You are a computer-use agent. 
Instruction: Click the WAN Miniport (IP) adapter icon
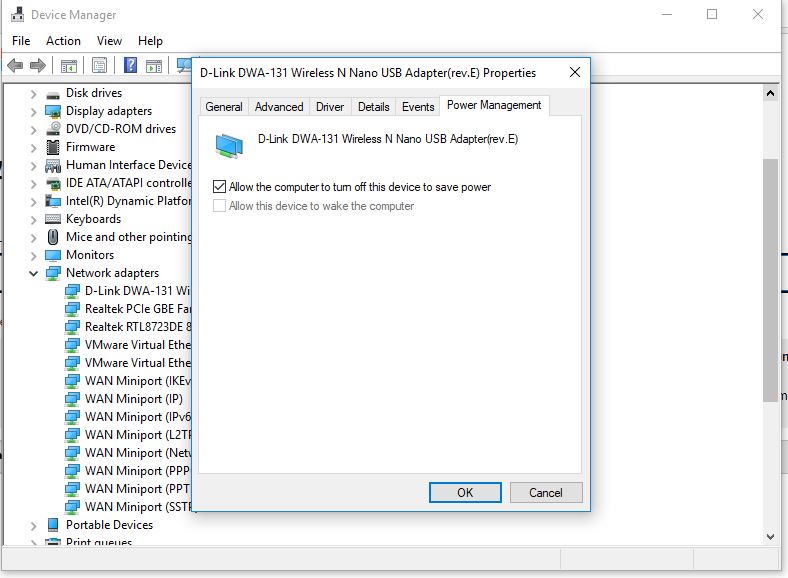click(72, 399)
